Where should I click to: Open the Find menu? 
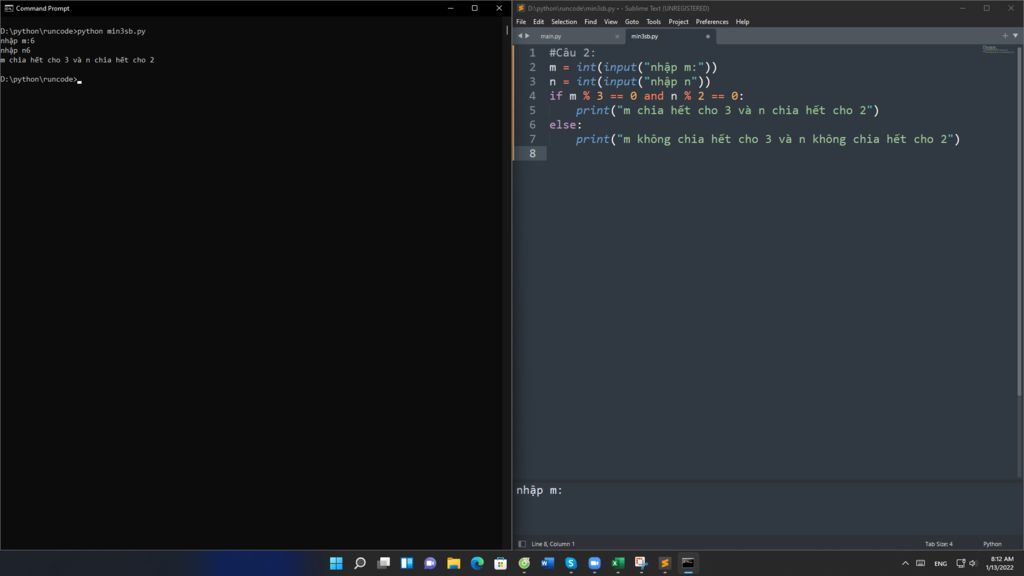pos(590,22)
